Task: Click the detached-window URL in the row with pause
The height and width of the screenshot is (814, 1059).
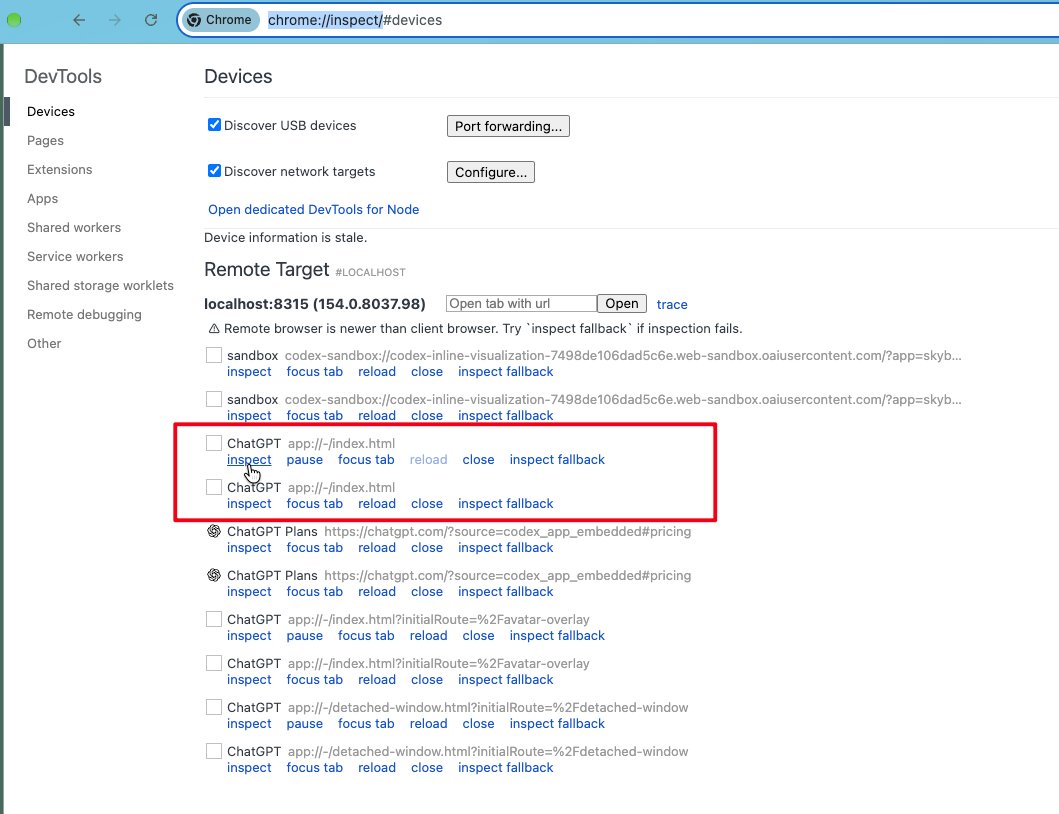Action: (x=488, y=707)
